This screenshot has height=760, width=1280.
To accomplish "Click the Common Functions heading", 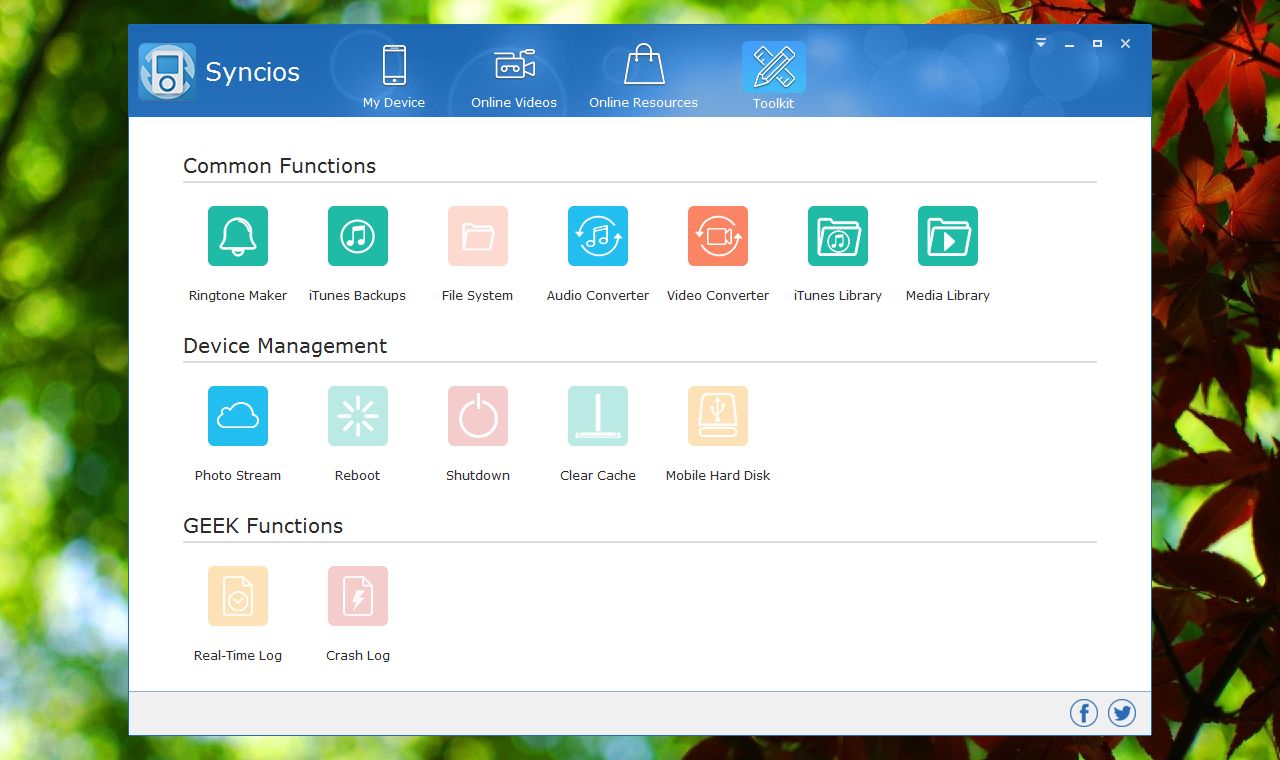I will pyautogui.click(x=280, y=166).
